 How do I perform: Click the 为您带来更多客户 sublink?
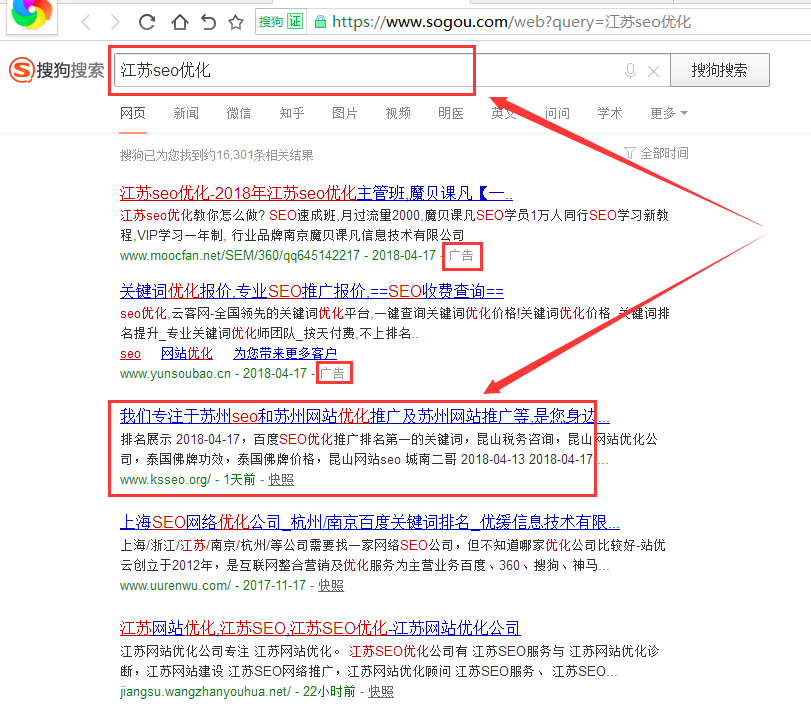pos(285,354)
